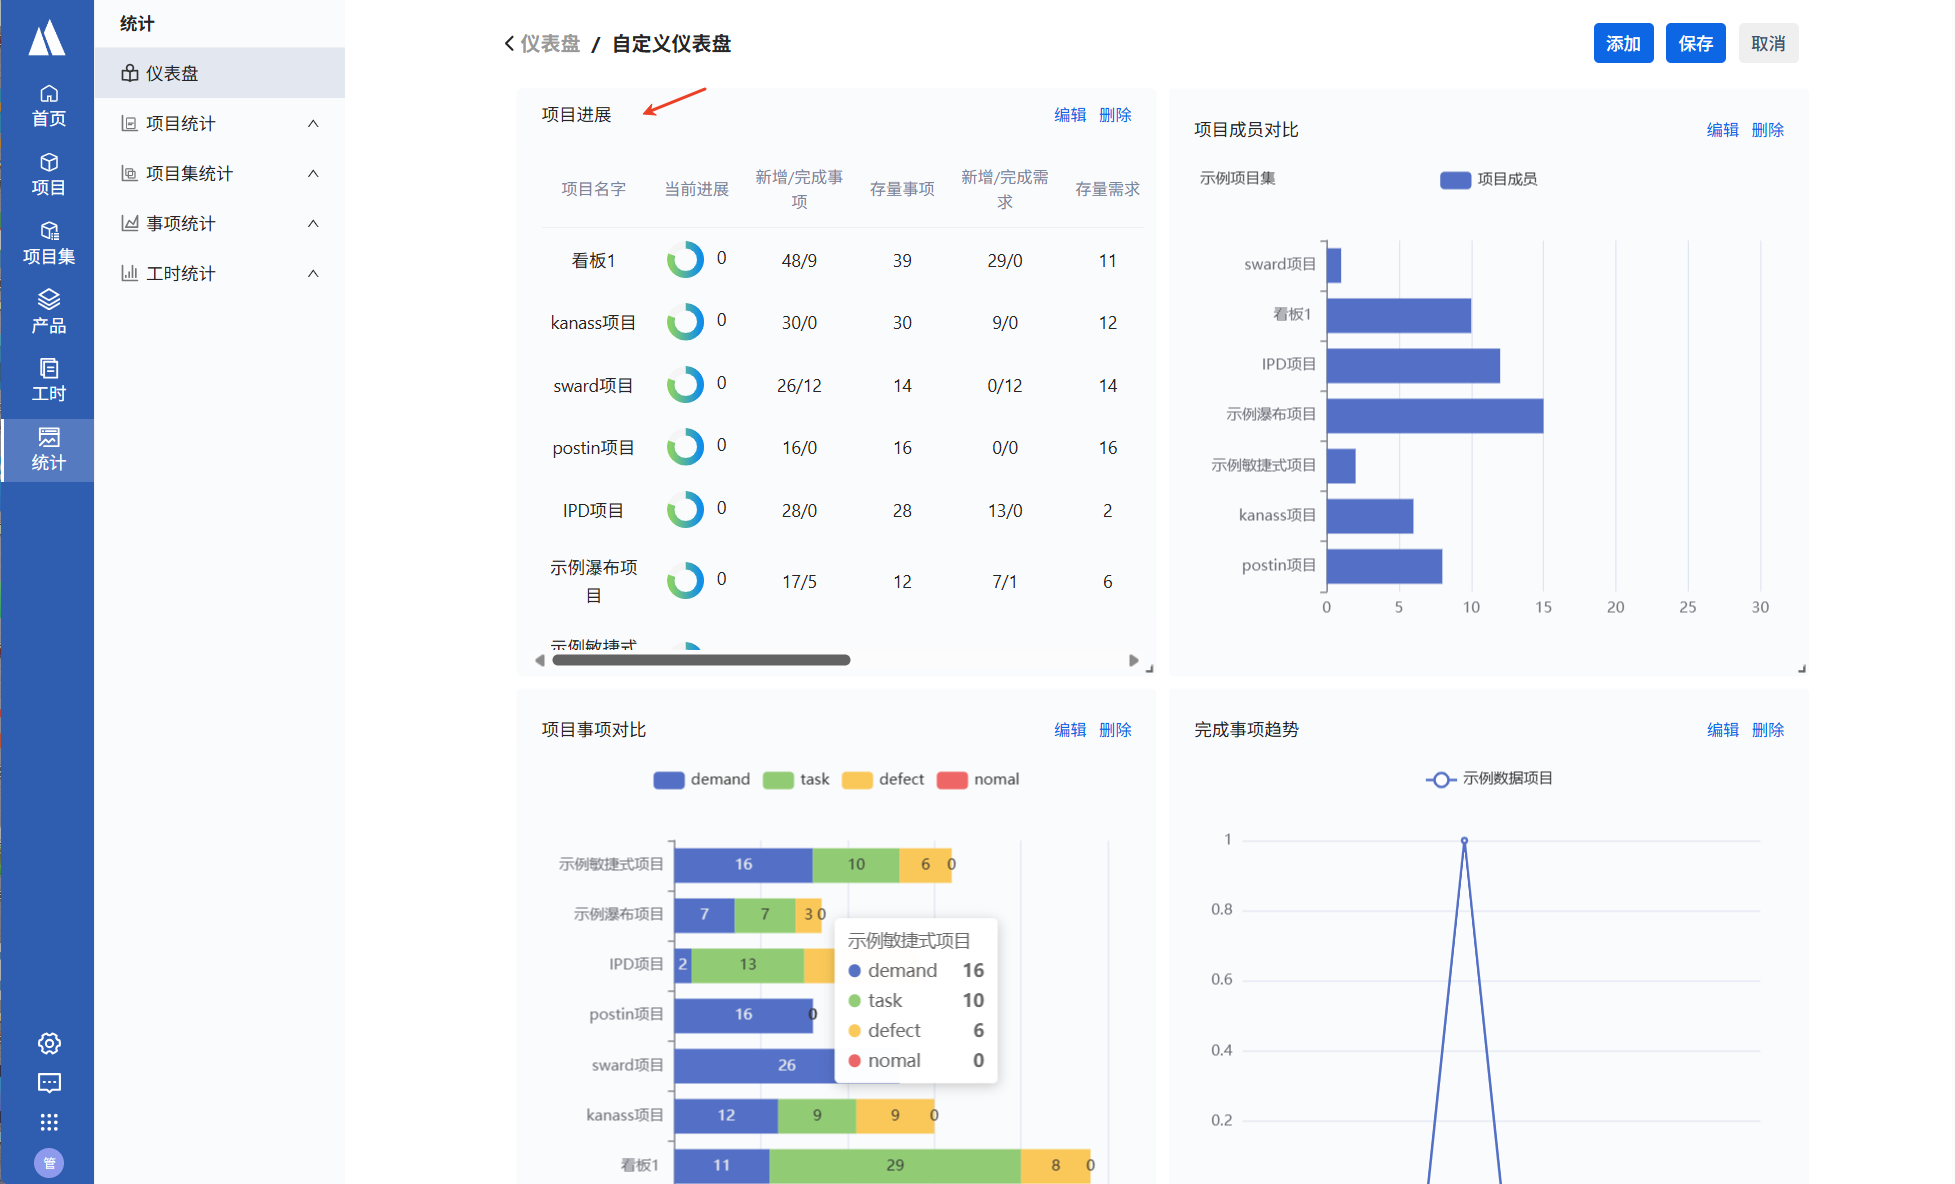The image size is (1955, 1184).
Task: Collapse the 项目统计 menu group
Action: click(x=313, y=123)
